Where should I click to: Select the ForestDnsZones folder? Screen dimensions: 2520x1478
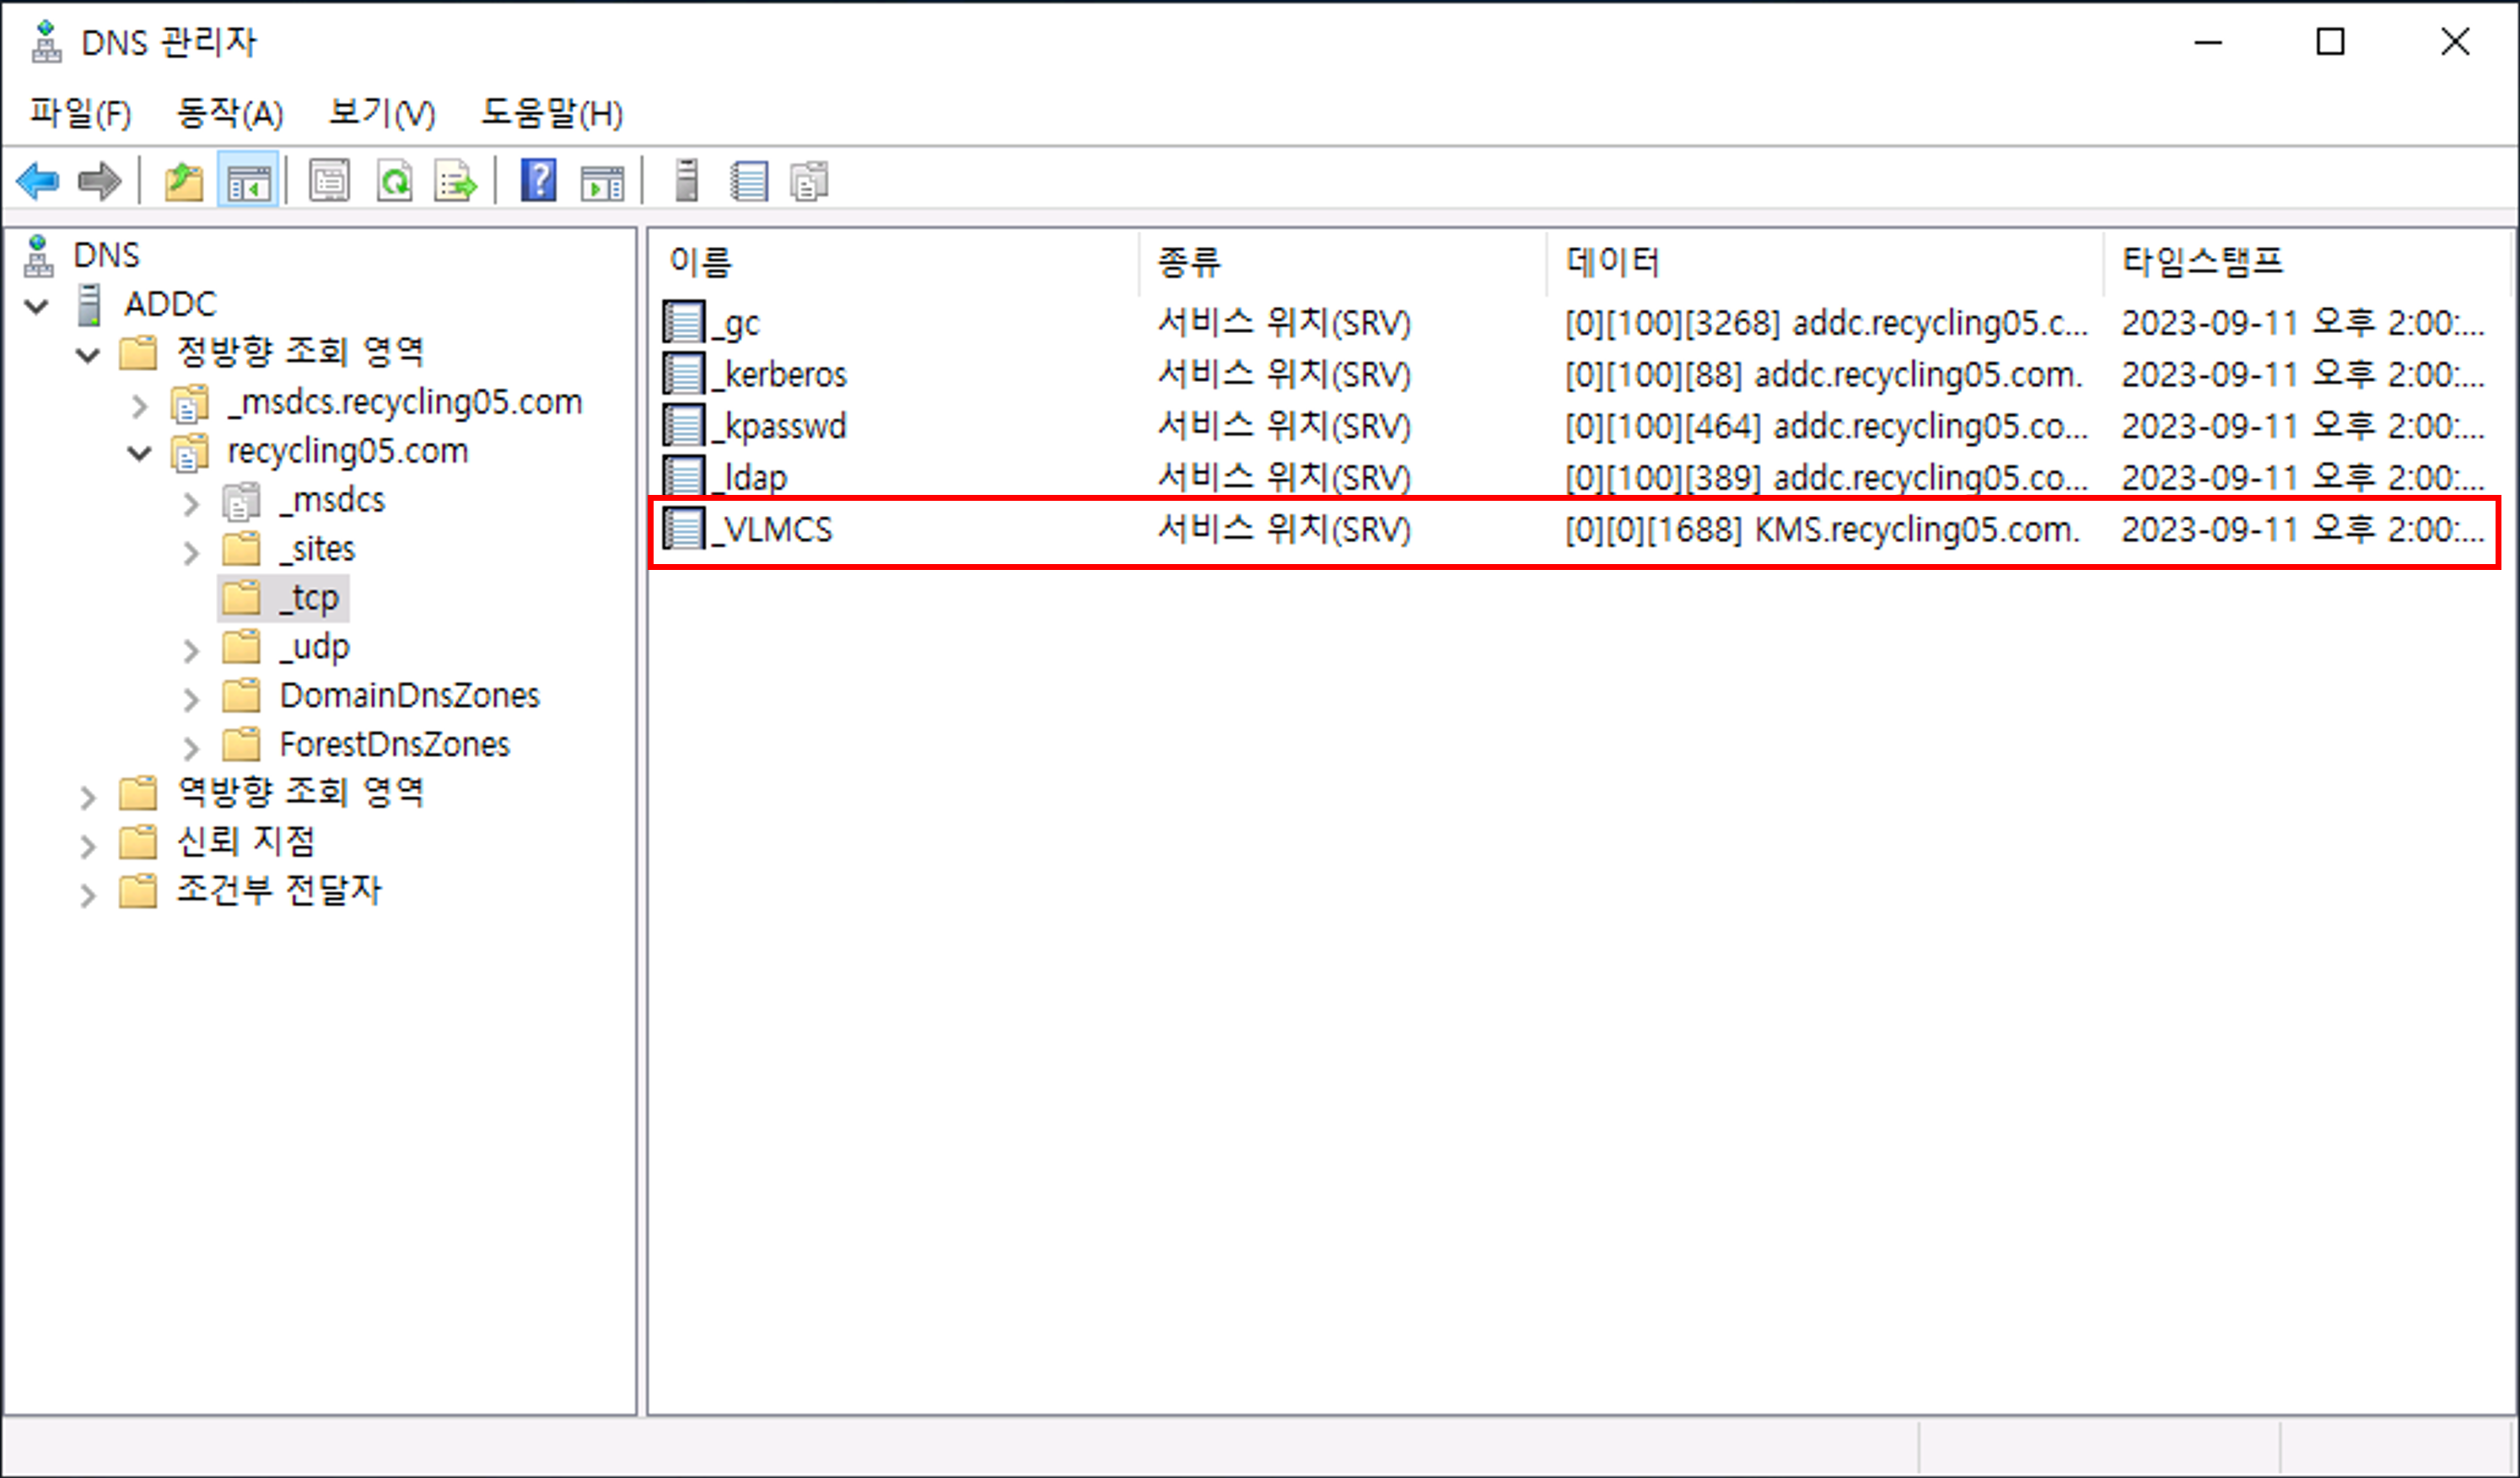pyautogui.click(x=394, y=745)
